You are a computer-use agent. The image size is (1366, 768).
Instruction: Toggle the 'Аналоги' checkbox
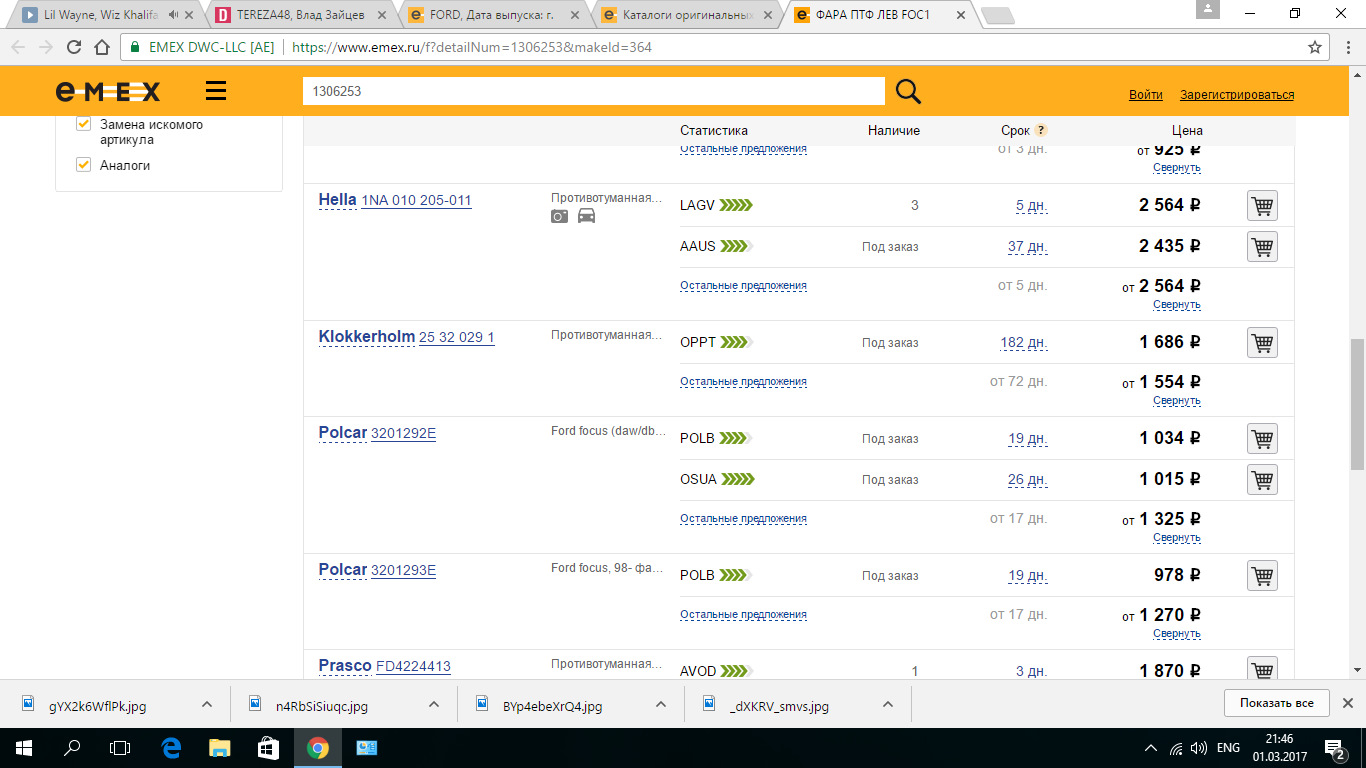84,165
